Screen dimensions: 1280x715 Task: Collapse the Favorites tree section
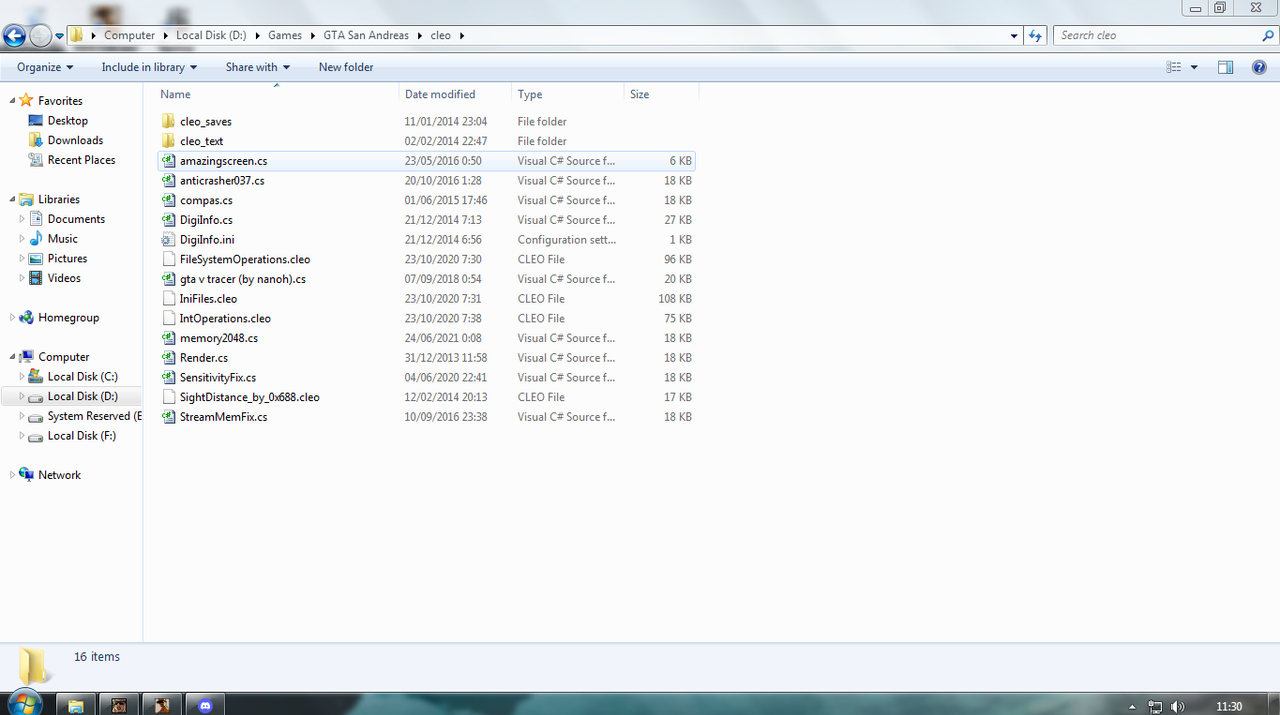(13, 101)
